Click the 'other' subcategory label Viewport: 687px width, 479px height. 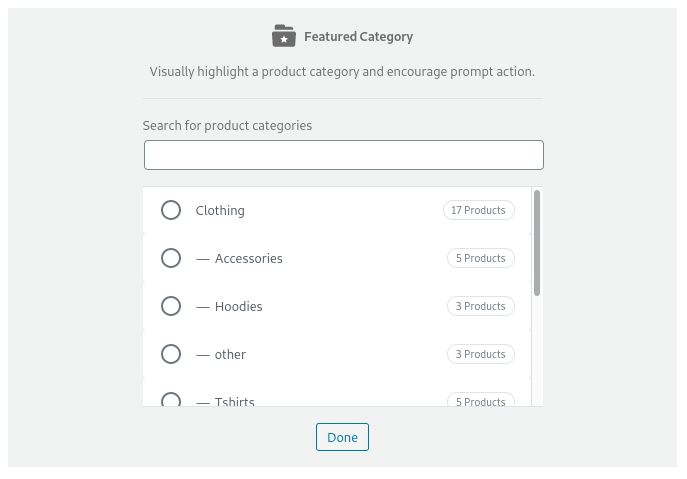tap(230, 354)
